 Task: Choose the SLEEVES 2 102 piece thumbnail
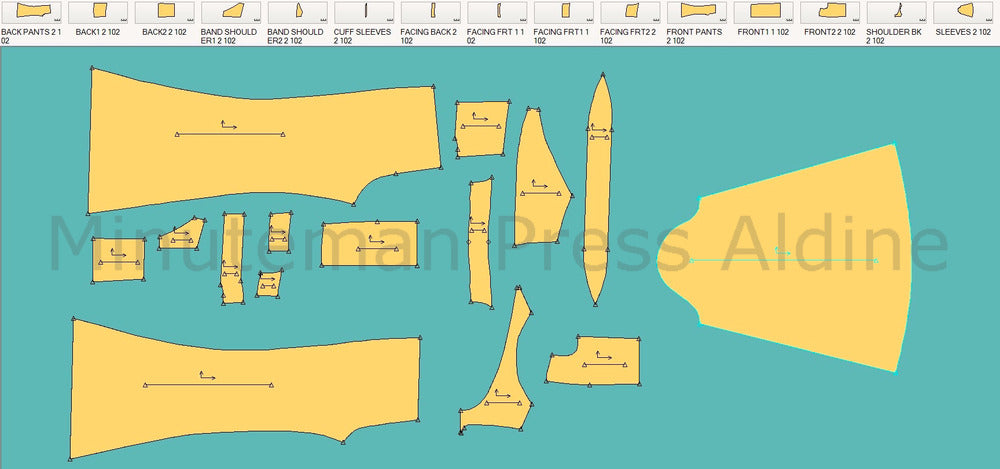[x=964, y=11]
